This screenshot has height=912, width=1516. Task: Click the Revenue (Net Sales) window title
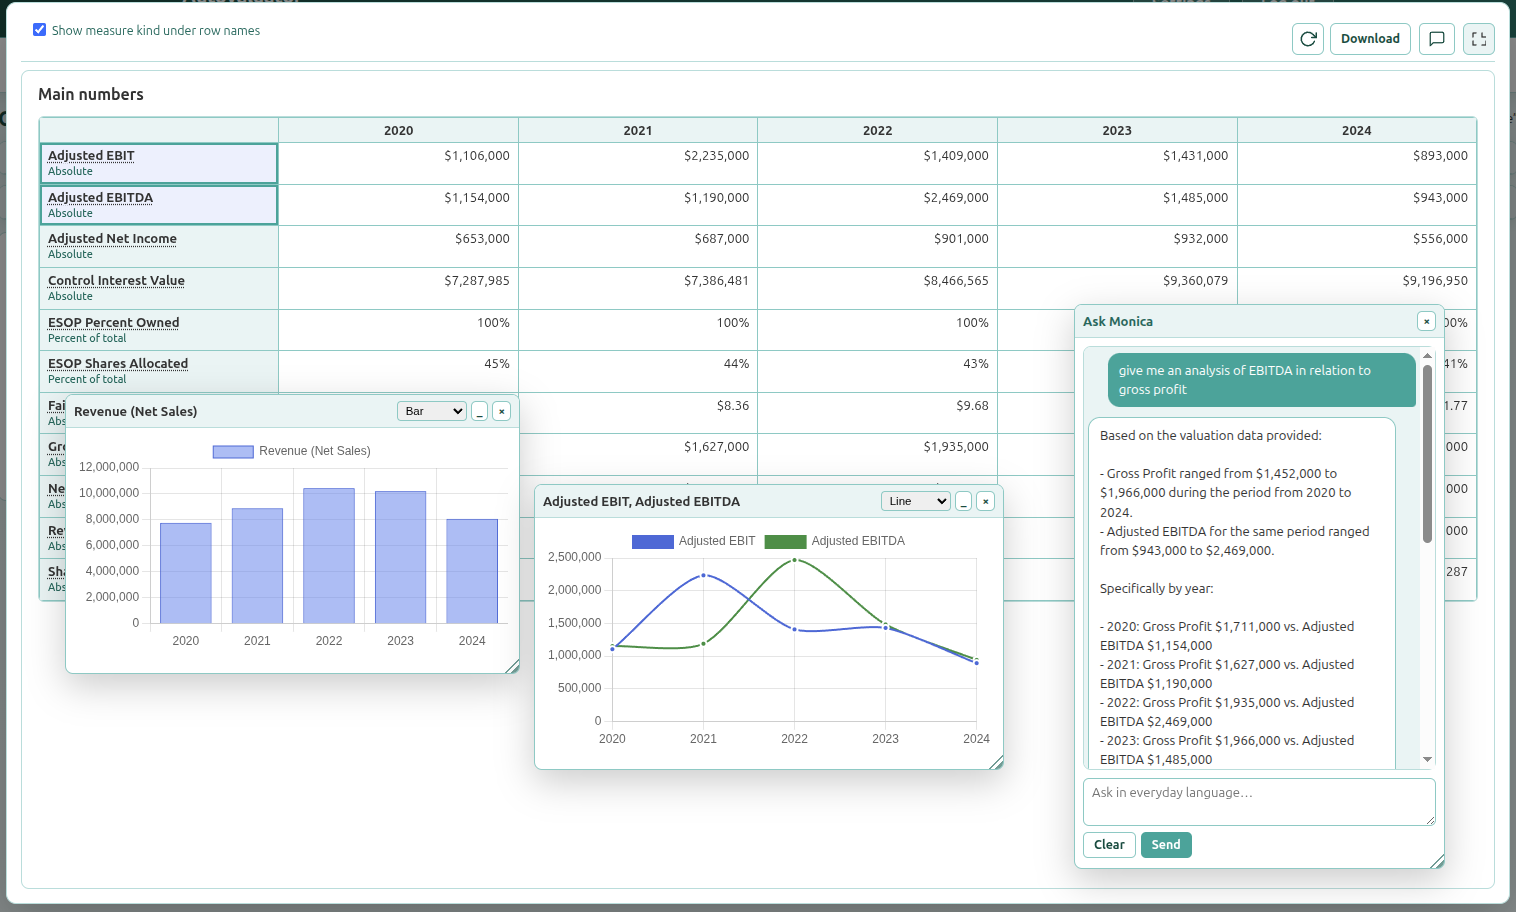click(135, 411)
